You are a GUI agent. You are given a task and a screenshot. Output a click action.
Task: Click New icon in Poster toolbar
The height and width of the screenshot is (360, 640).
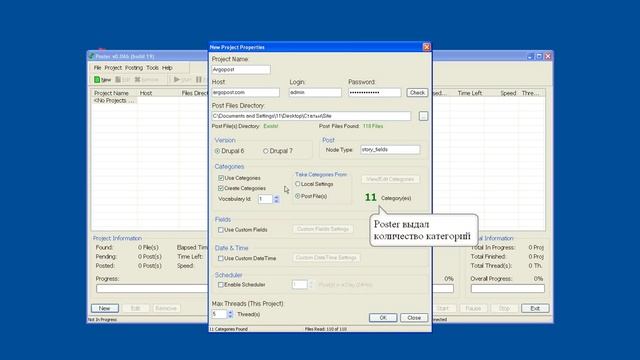pos(102,79)
